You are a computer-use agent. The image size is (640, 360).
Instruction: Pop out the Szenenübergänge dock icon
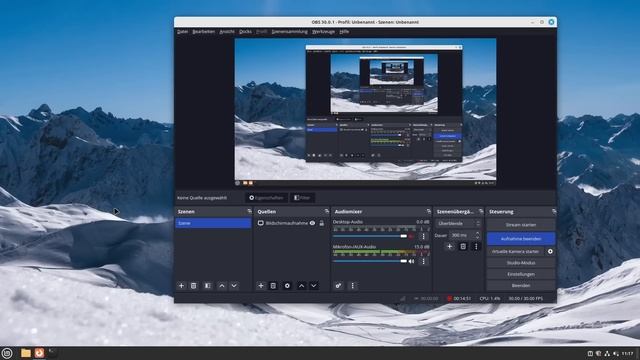tap(481, 211)
